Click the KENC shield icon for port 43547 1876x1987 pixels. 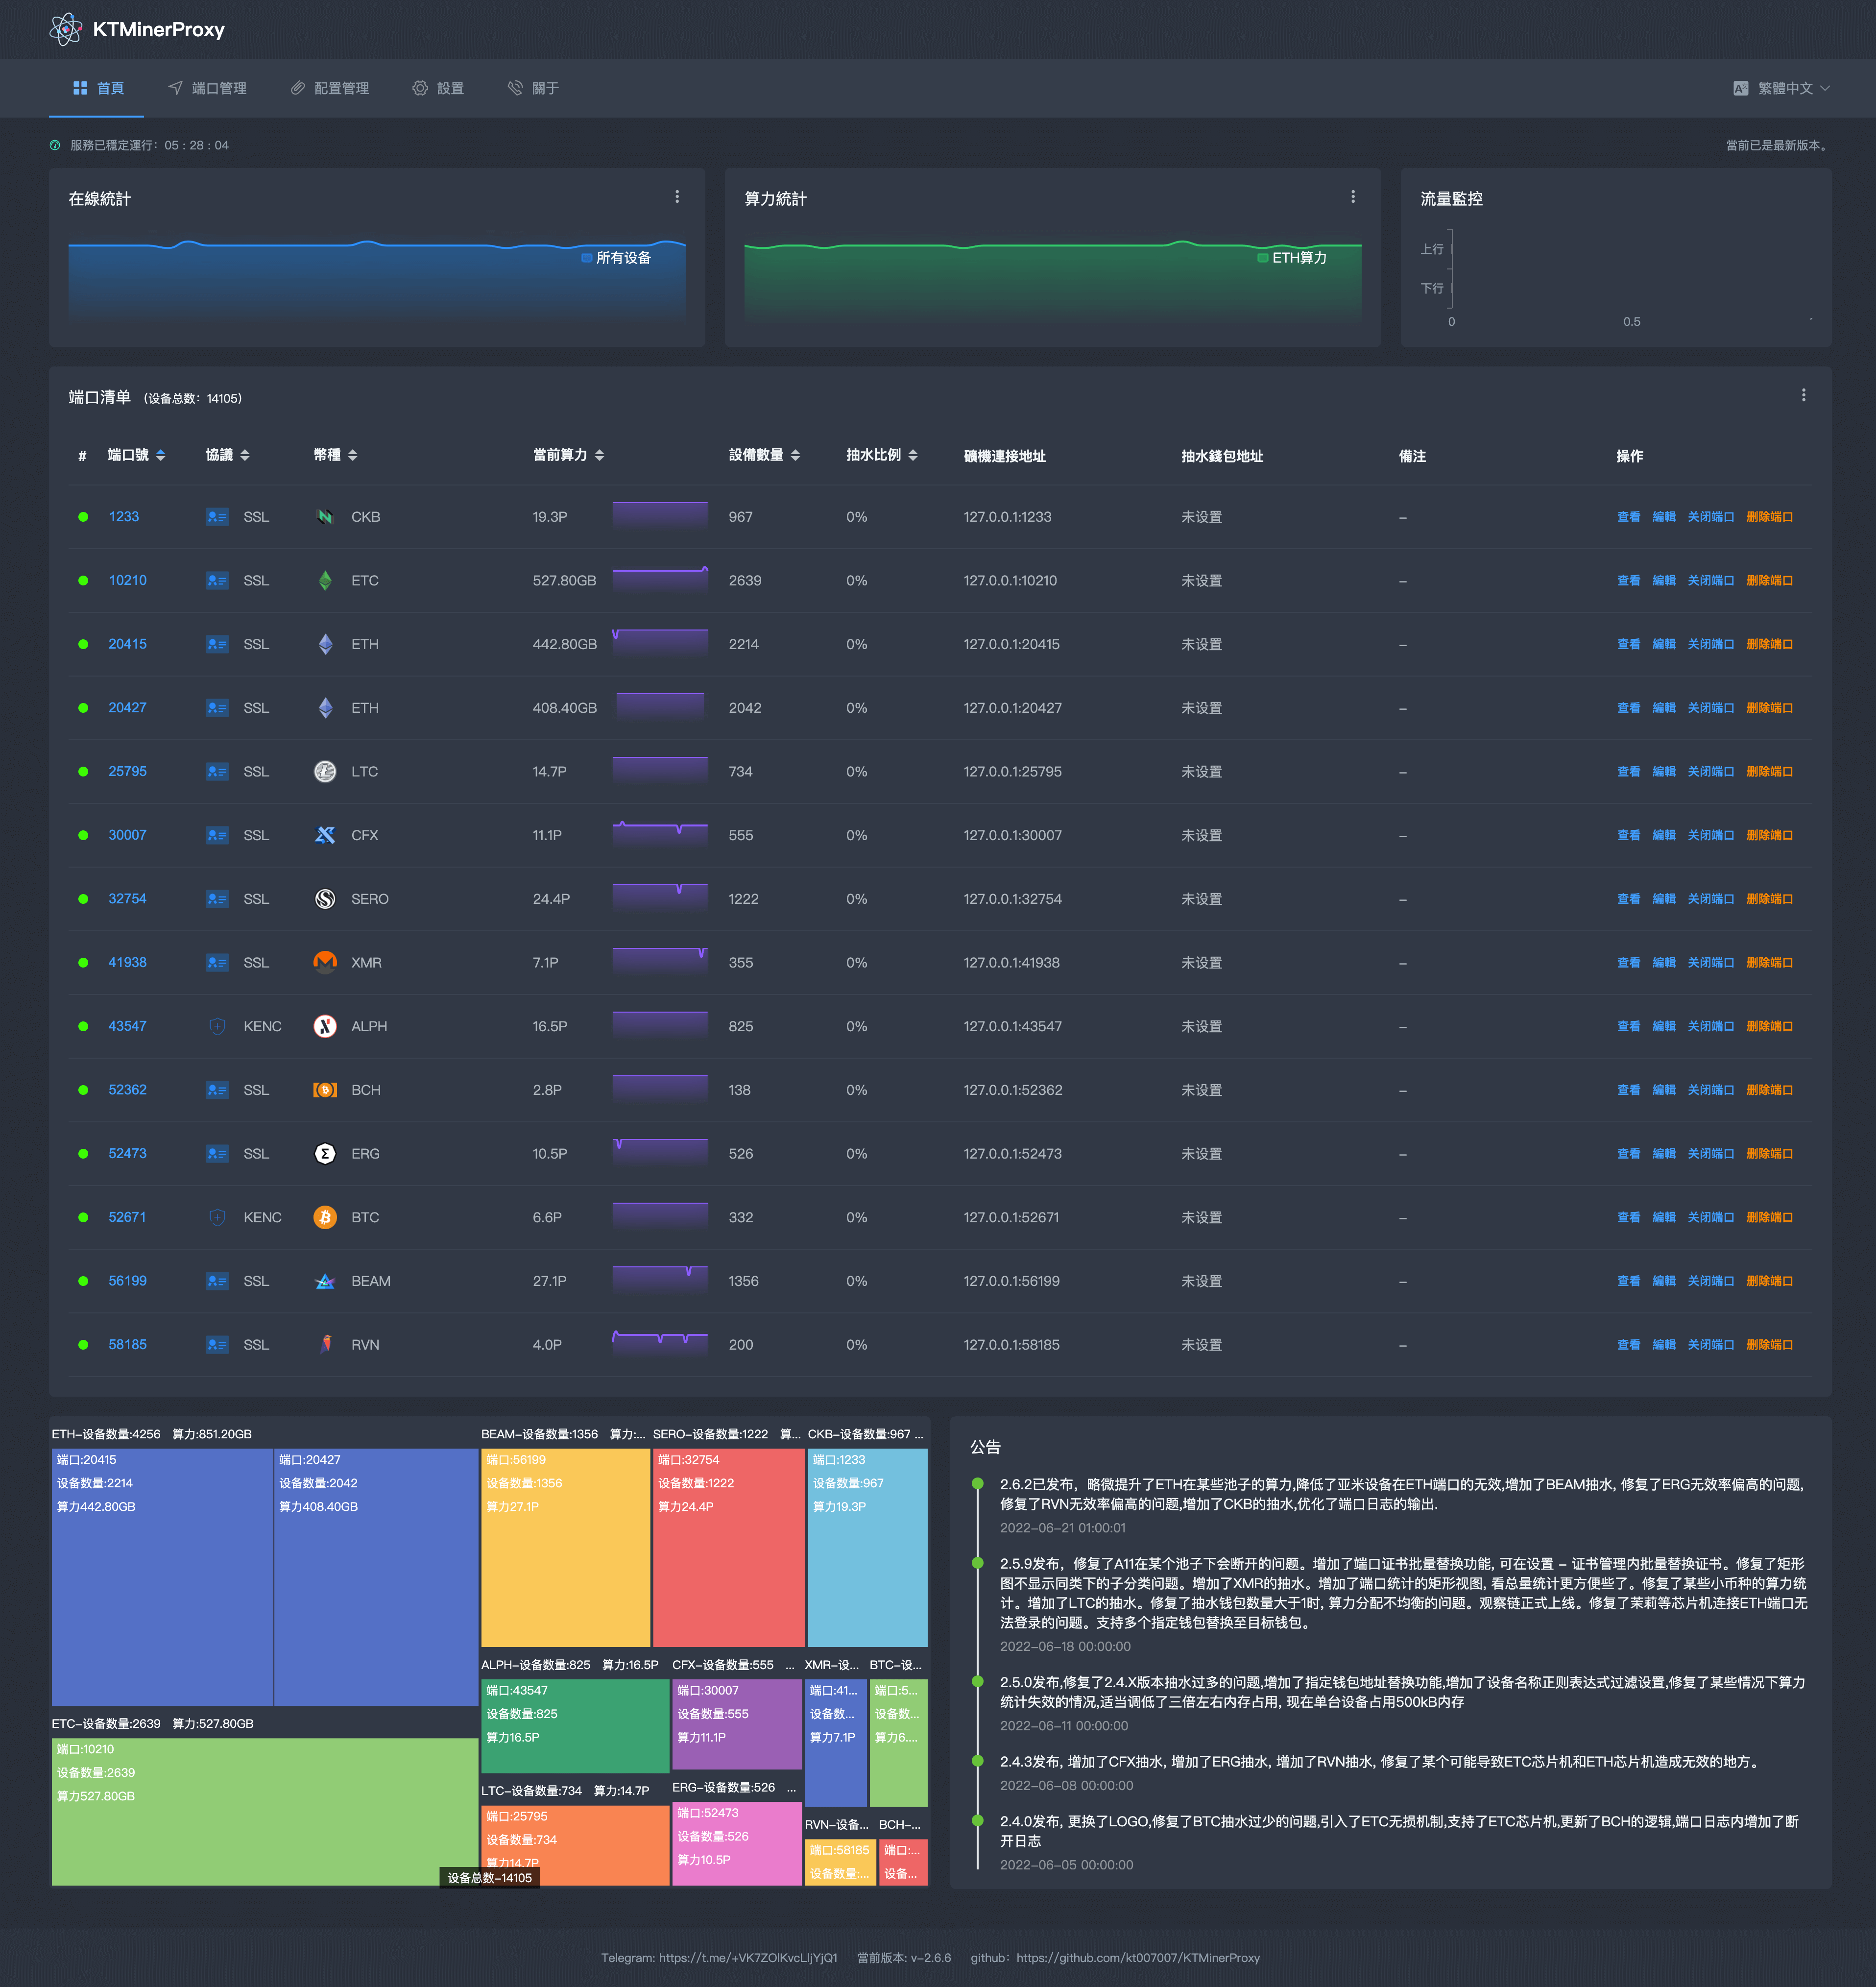(217, 1026)
